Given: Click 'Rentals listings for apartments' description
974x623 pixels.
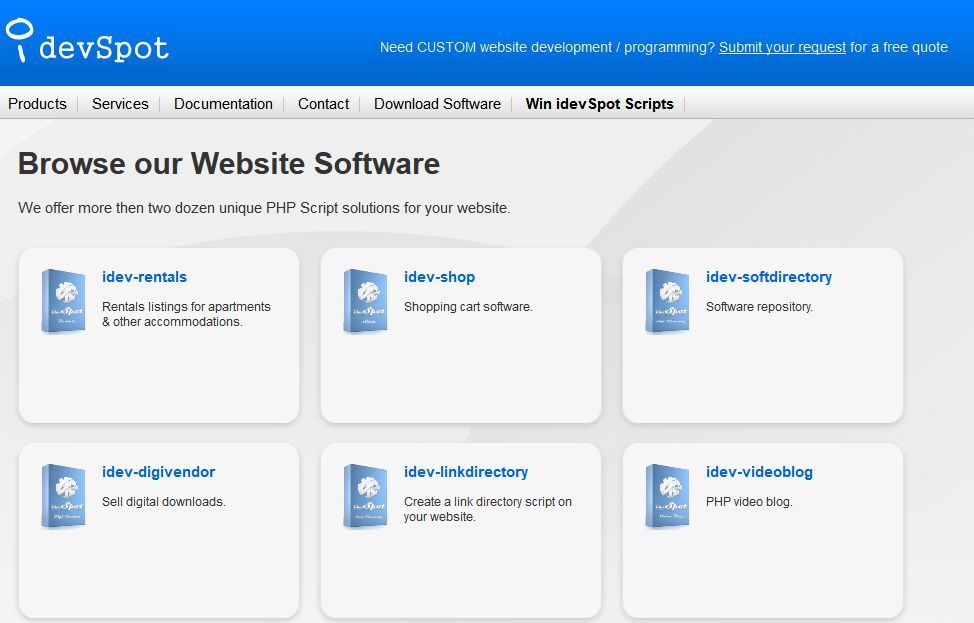Looking at the screenshot, I should (x=186, y=314).
